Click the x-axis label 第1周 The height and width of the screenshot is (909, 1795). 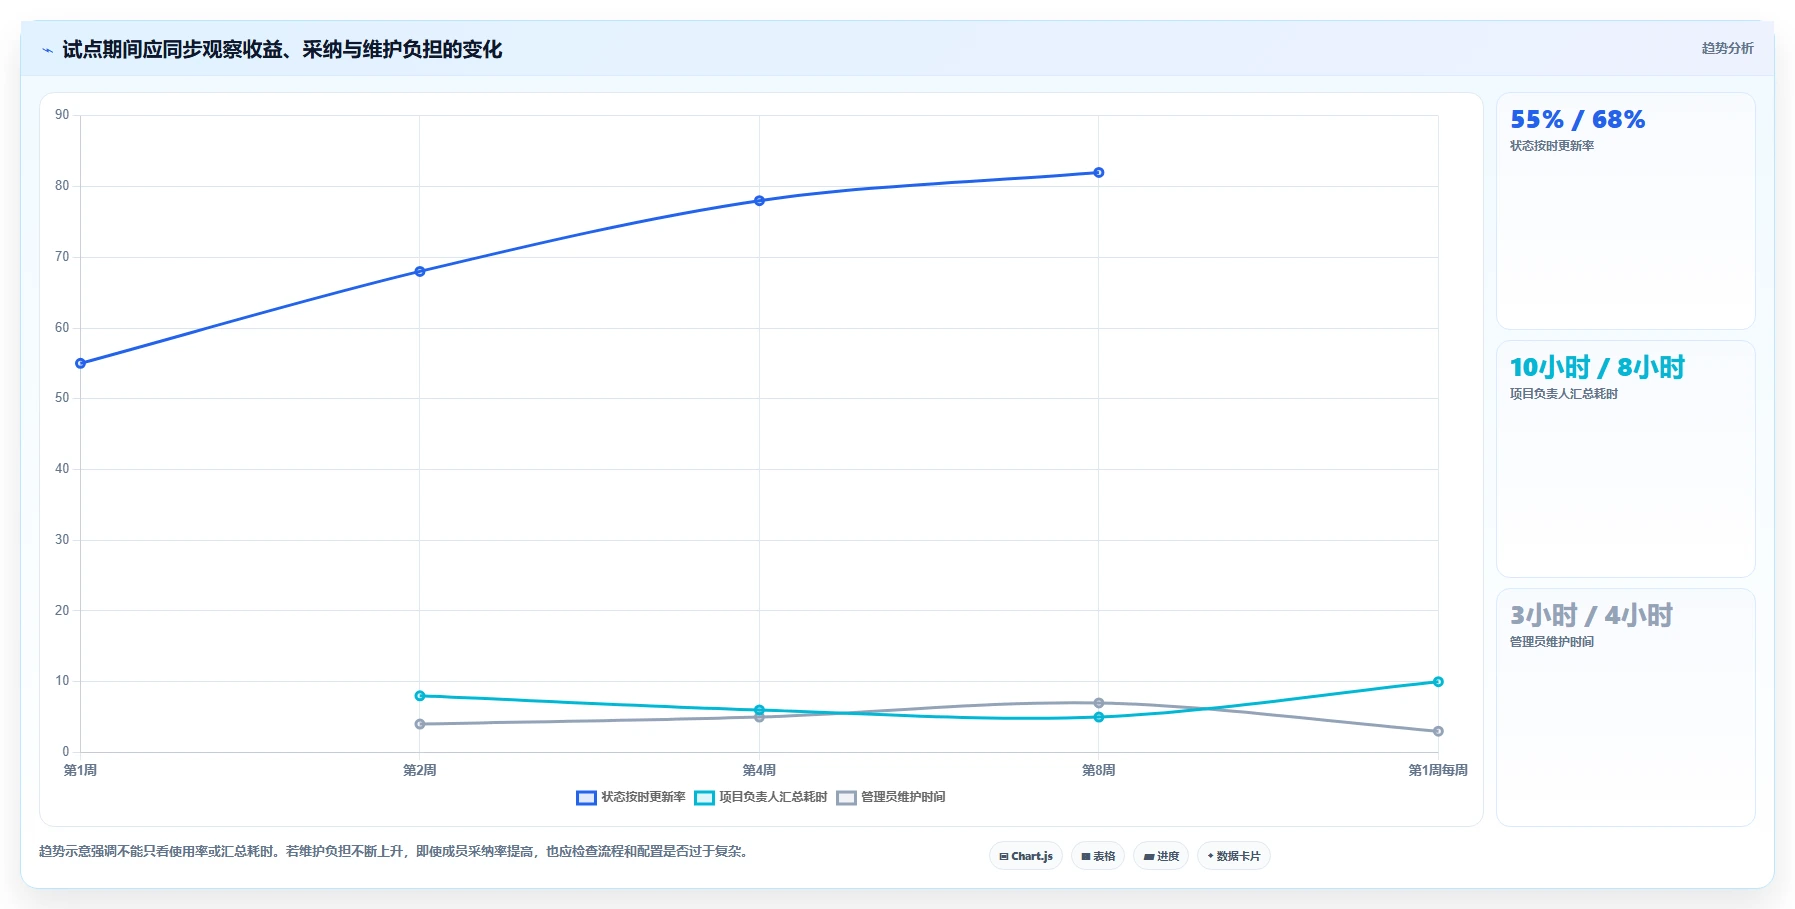pyautogui.click(x=80, y=770)
